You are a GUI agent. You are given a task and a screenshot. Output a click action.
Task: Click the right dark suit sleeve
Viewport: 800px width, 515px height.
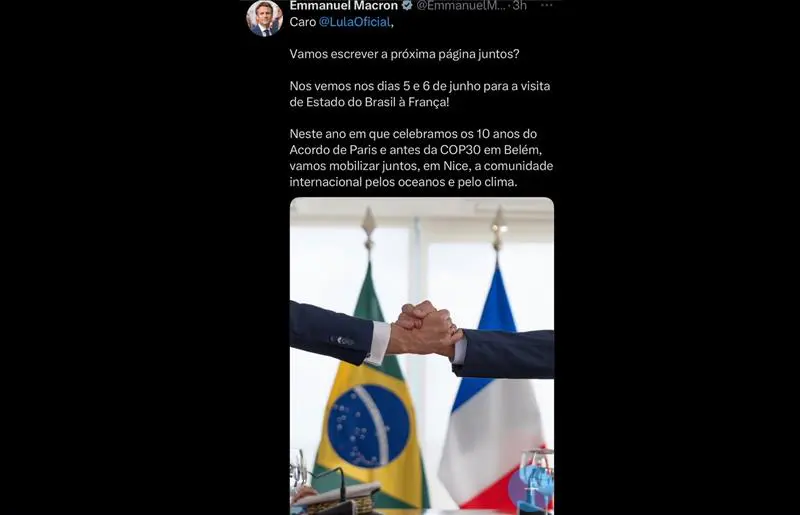pos(504,353)
